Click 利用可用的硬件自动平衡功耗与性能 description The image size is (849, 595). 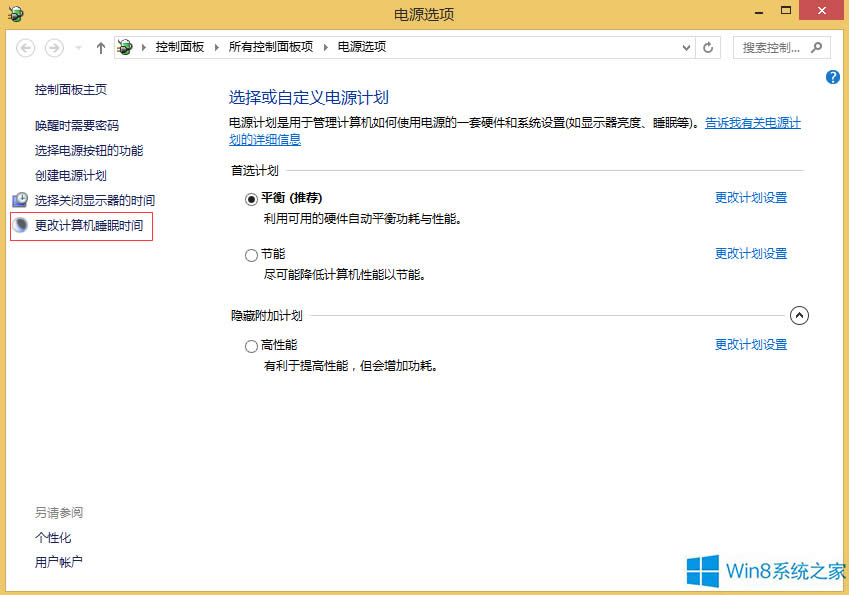tap(362, 219)
